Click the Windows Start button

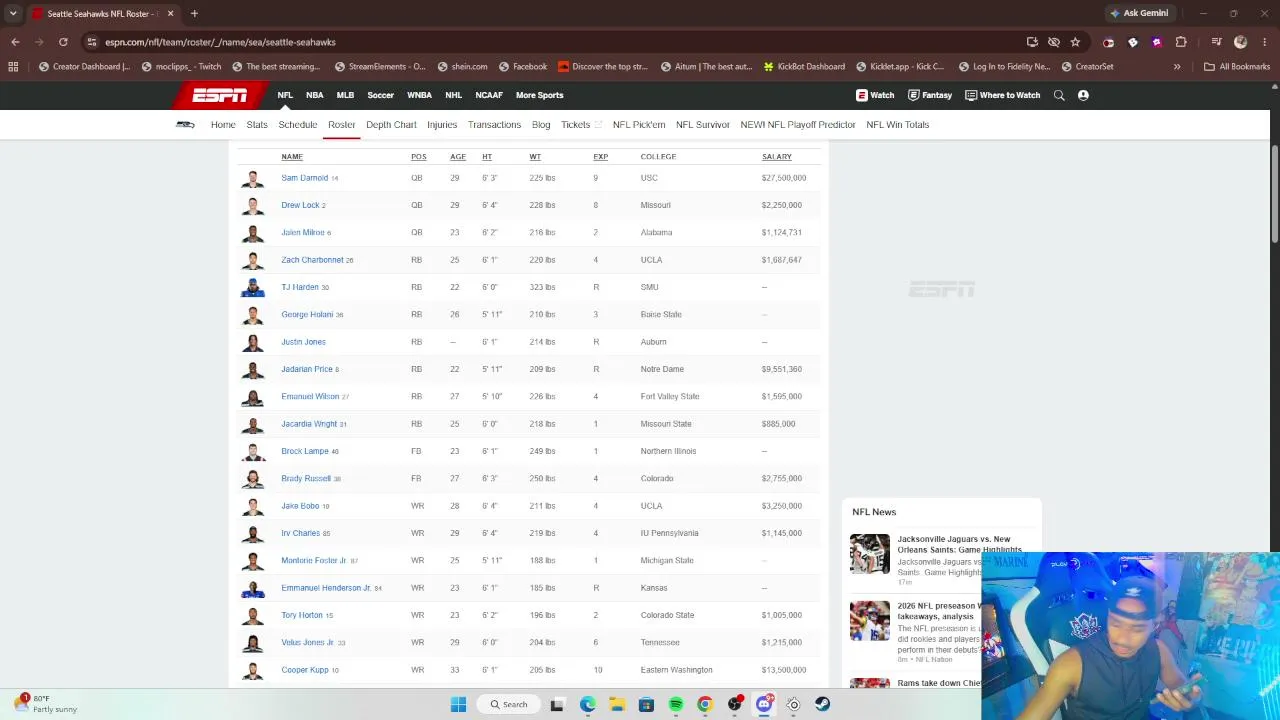point(458,705)
